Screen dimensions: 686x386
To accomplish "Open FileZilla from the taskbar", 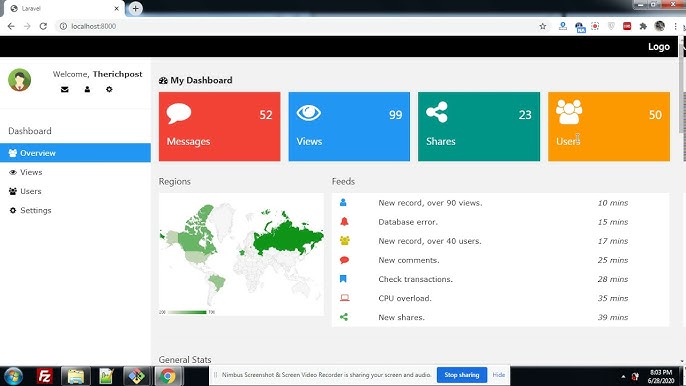I will click(45, 376).
